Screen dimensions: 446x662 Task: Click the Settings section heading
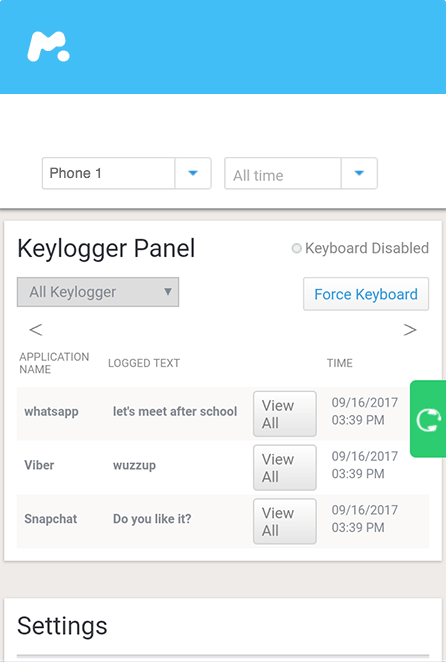(62, 626)
